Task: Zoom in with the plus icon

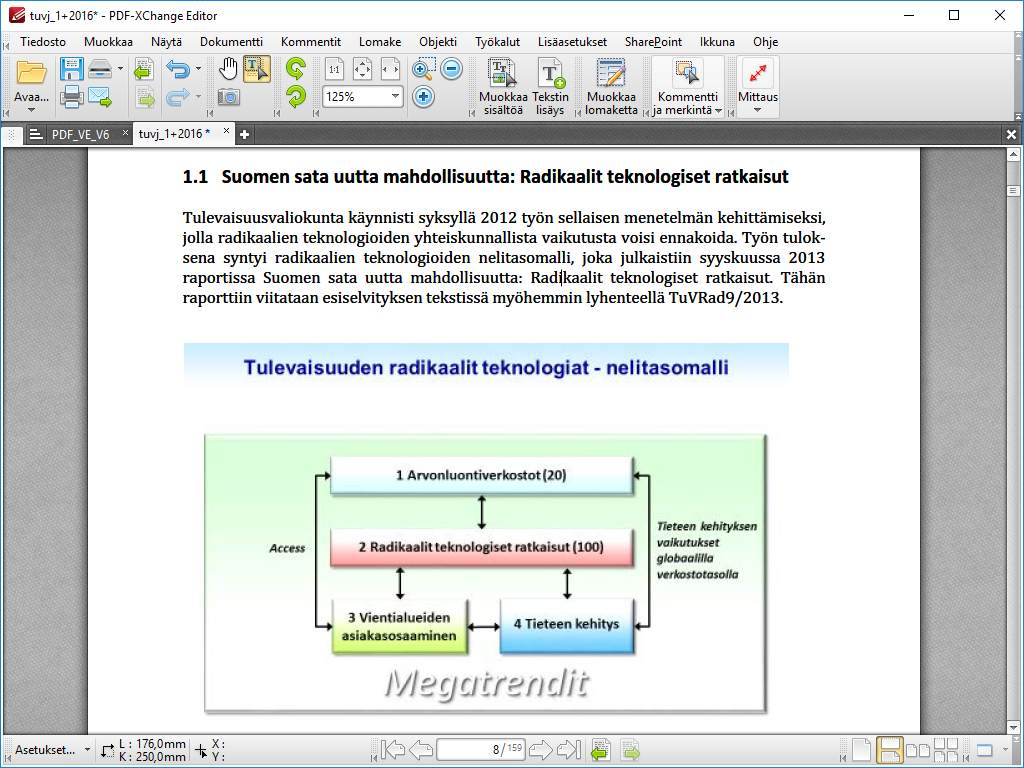Action: [423, 97]
